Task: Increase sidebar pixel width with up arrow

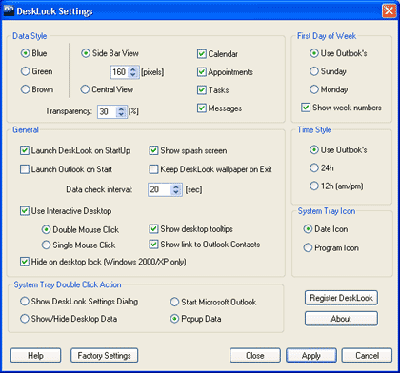Action: (132, 69)
